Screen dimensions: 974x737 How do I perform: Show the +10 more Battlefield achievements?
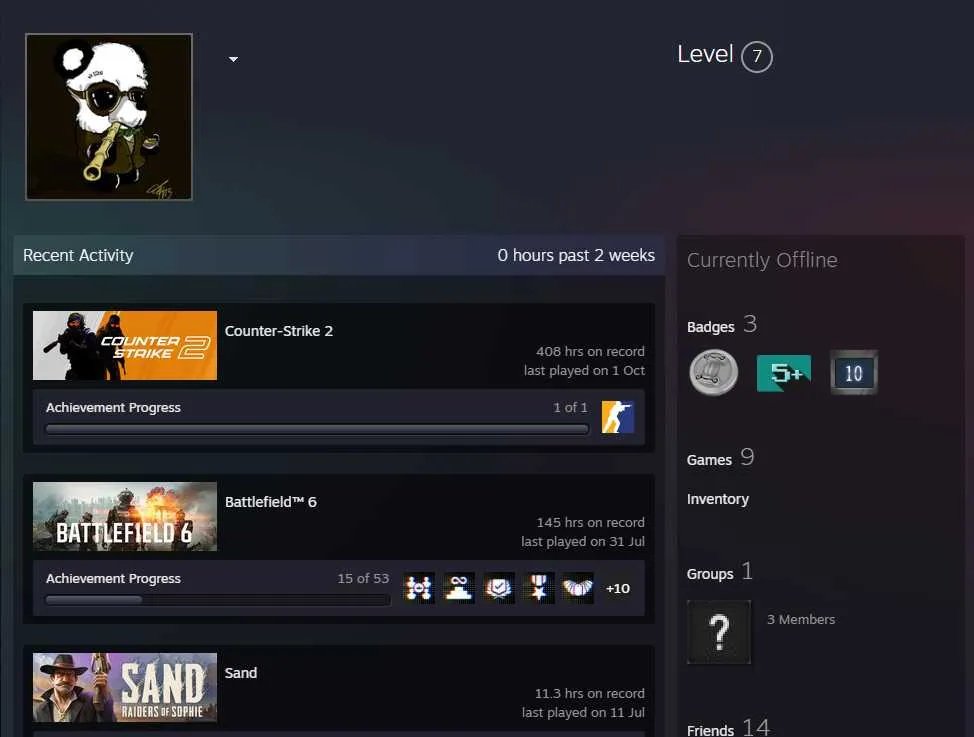pyautogui.click(x=618, y=588)
